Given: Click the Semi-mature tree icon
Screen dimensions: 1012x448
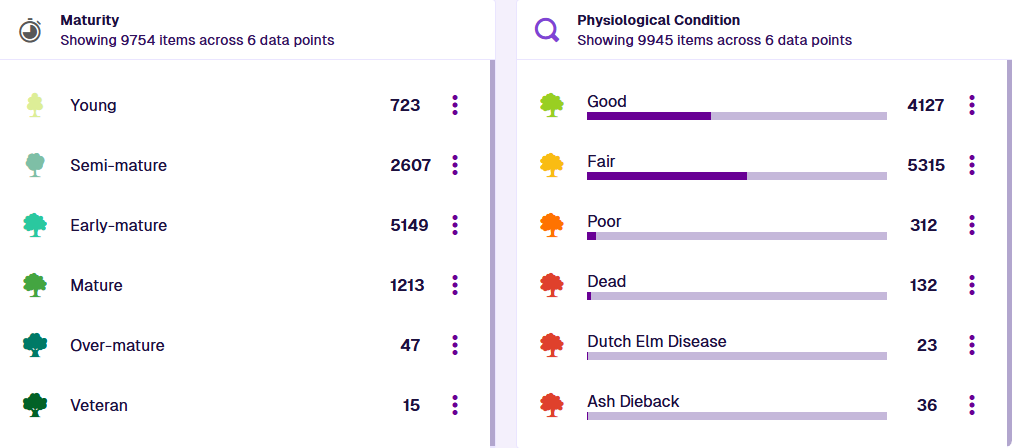Looking at the screenshot, I should (x=35, y=165).
